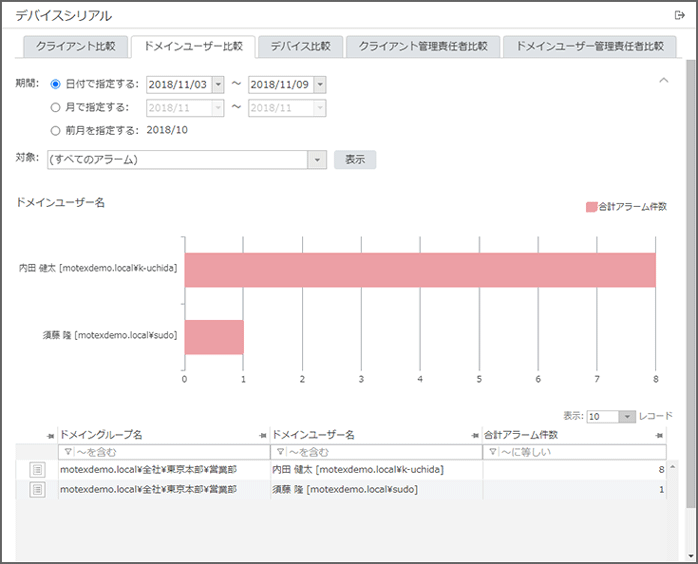This screenshot has width=698, height=564.
Task: Select 月で指定する radio button
Action: [x=55, y=107]
